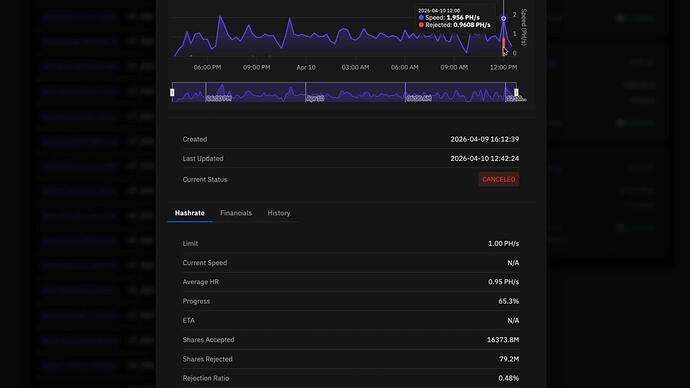This screenshot has width=690, height=388.
Task: Click the red rejected bar on chart
Action: tap(503, 47)
